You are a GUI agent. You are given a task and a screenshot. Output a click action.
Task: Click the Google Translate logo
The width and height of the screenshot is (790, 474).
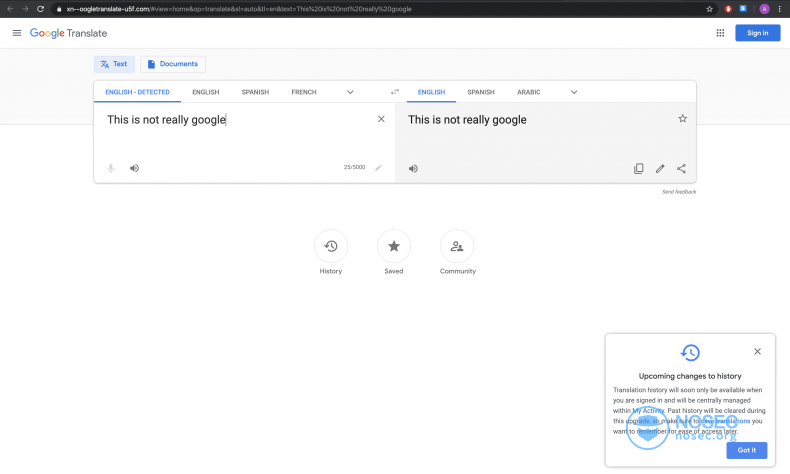pos(69,33)
